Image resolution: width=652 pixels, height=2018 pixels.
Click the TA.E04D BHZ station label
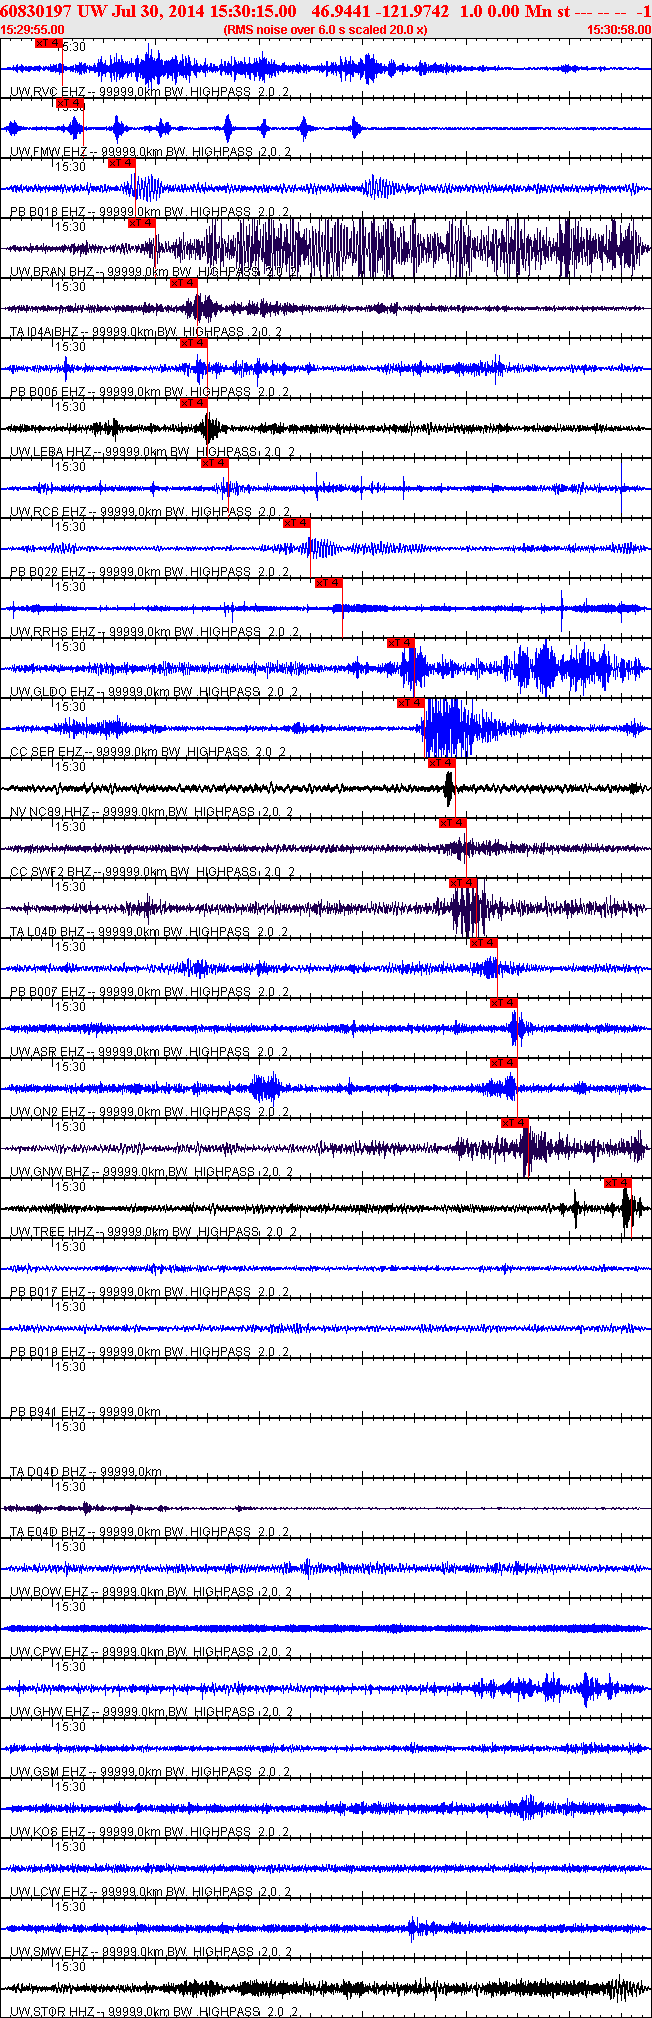[48, 1532]
